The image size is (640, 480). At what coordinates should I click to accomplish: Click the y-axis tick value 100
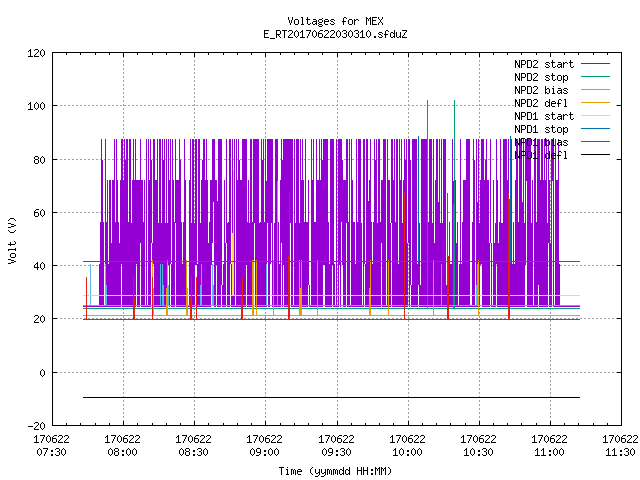click(x=36, y=106)
